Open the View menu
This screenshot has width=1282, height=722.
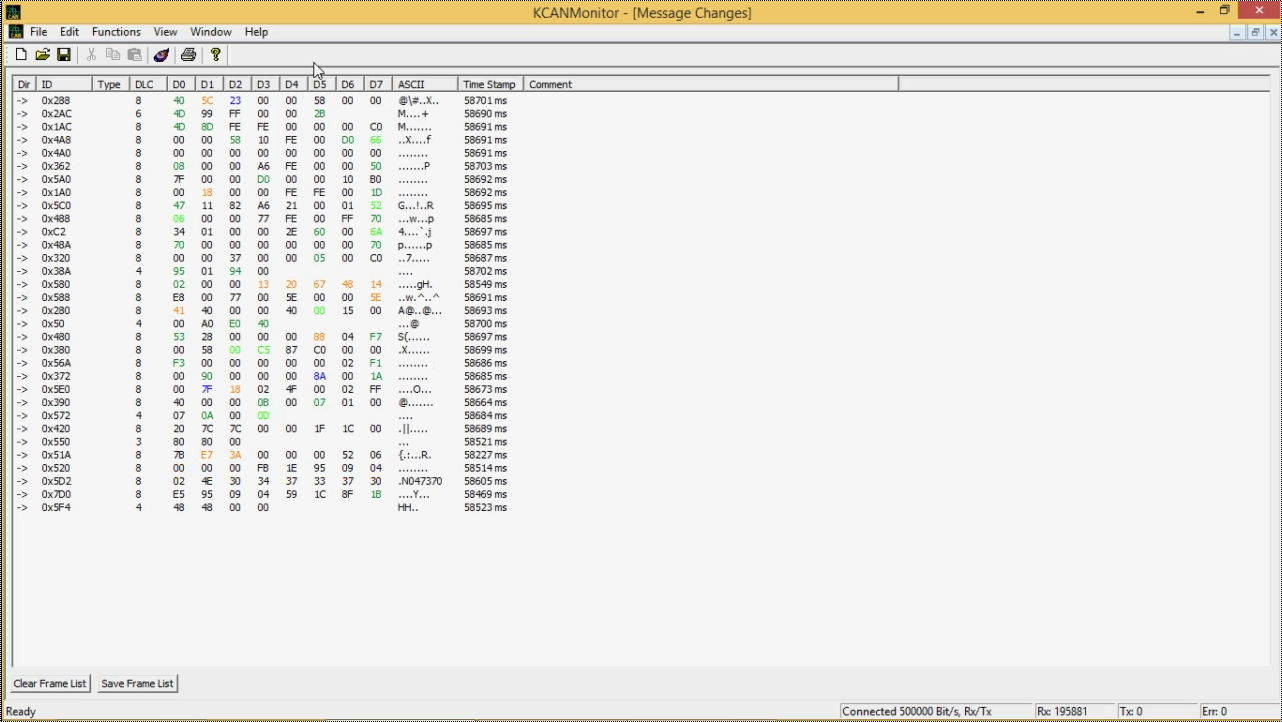[x=165, y=32]
